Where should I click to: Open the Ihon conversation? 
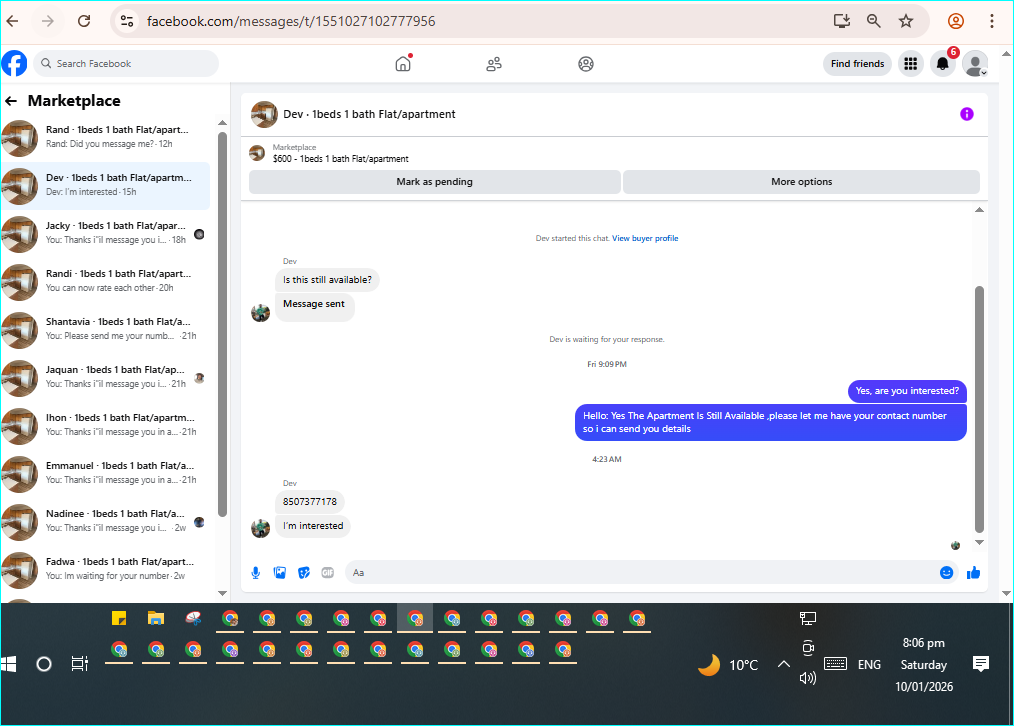(x=105, y=425)
